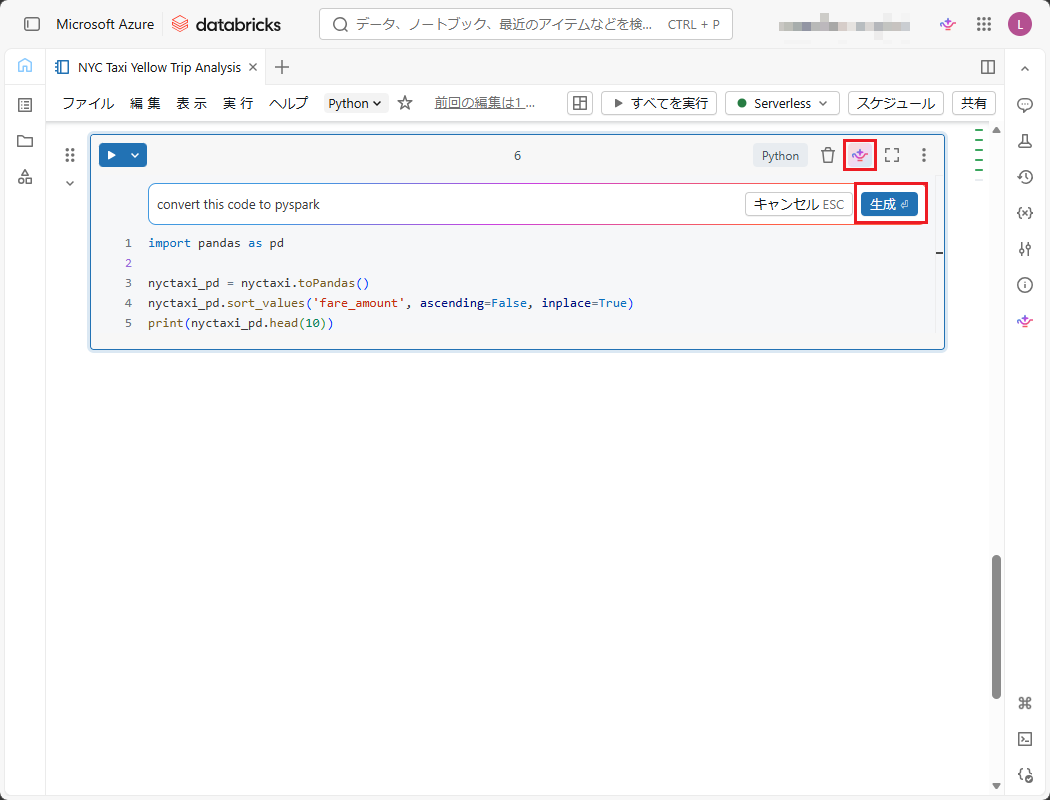Collapse the cell using the chevron arrow
This screenshot has width=1050, height=800.
[70, 183]
